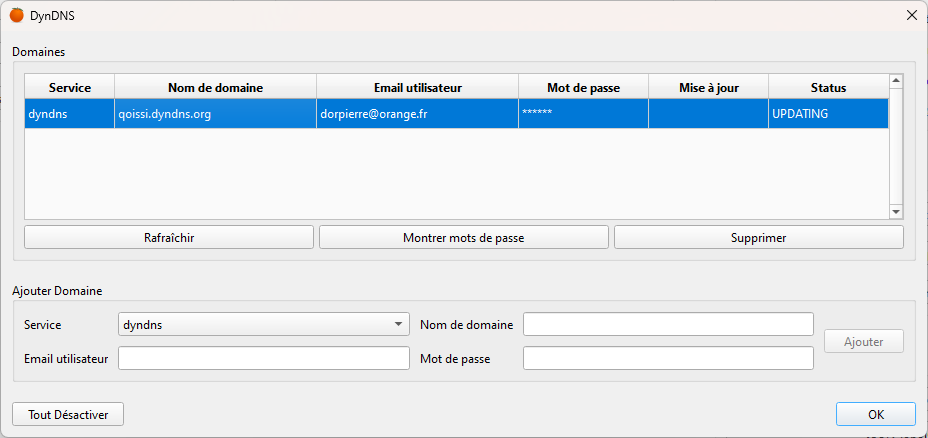Viewport: 928px width, 438px height.
Task: Open the Service dropdown showing dyndns
Action: coord(264,324)
